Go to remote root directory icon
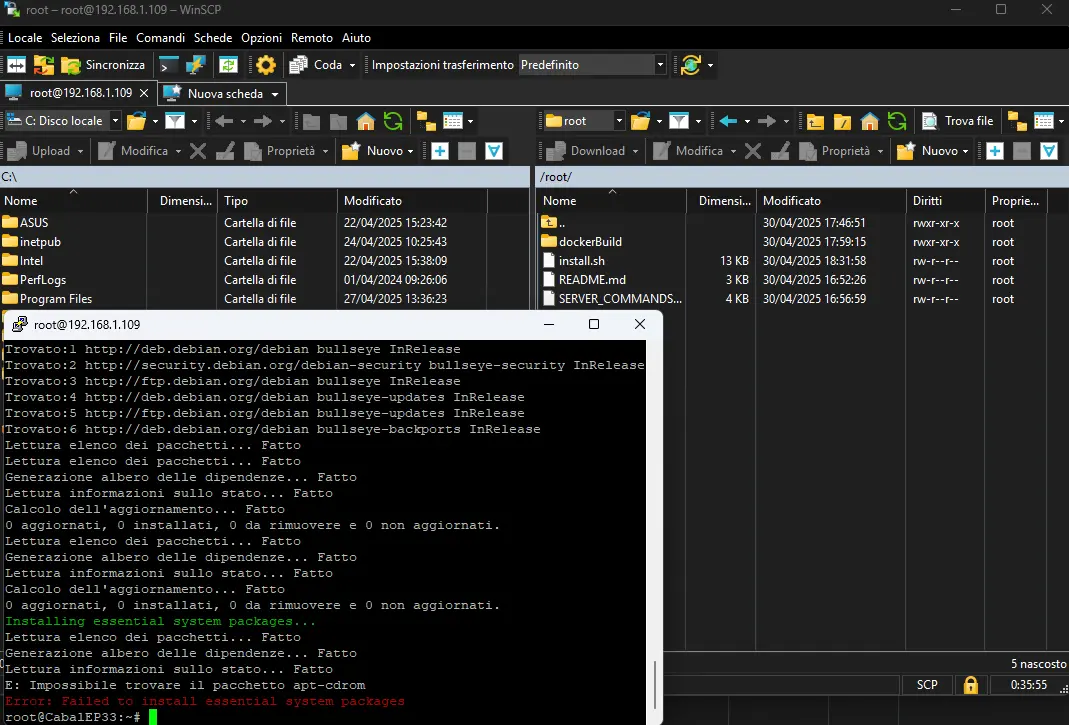The height and width of the screenshot is (725, 1069). (843, 121)
